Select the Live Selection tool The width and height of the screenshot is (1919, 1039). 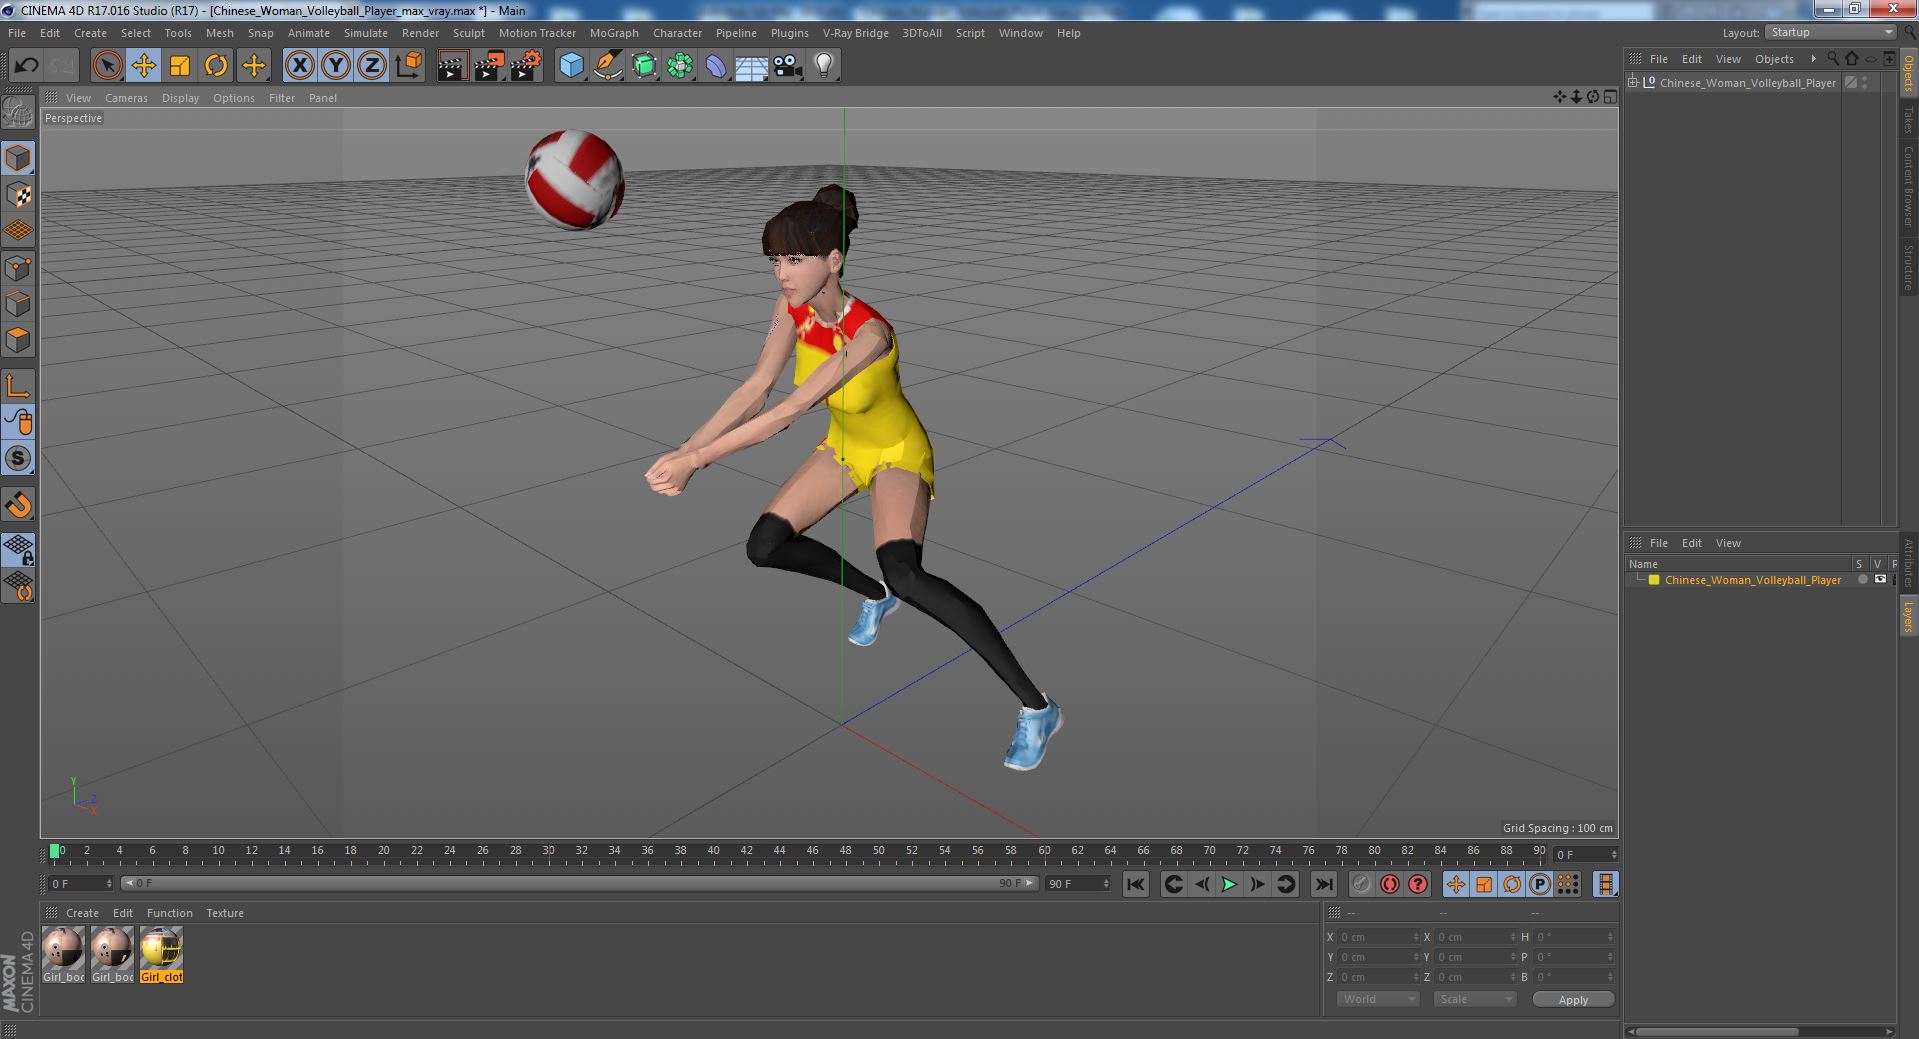(107, 66)
